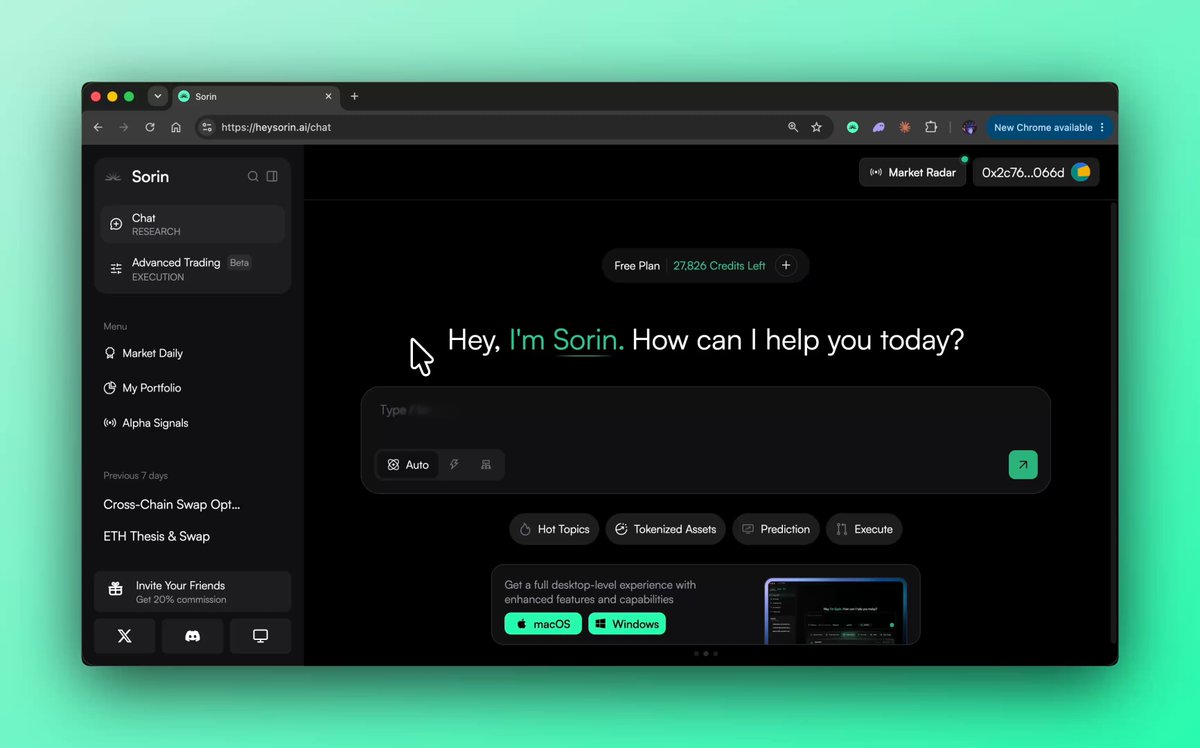Bookmark this page with star icon
The height and width of the screenshot is (748, 1200).
pos(816,127)
